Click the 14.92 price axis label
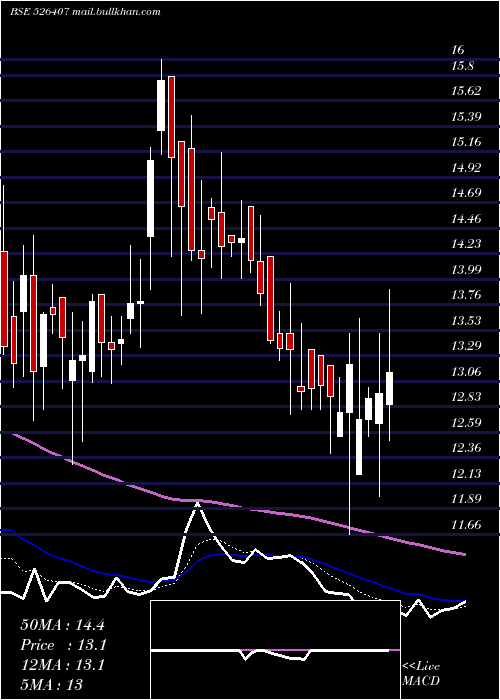This screenshot has height=700, width=500. pos(466,168)
